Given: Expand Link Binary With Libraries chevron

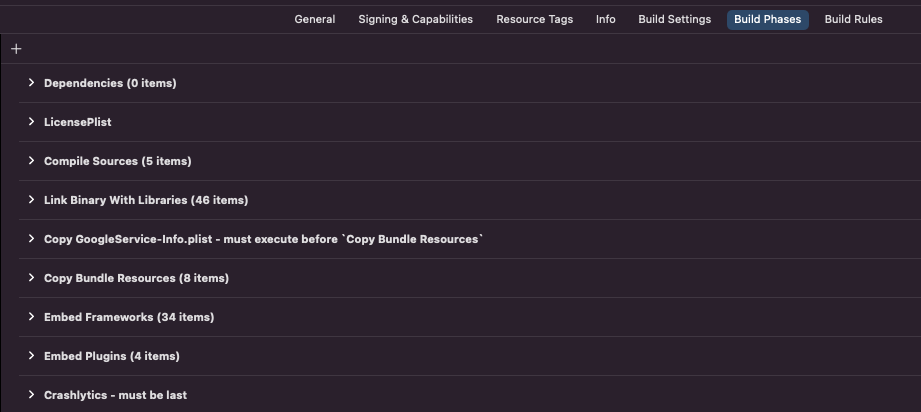Looking at the screenshot, I should (31, 200).
